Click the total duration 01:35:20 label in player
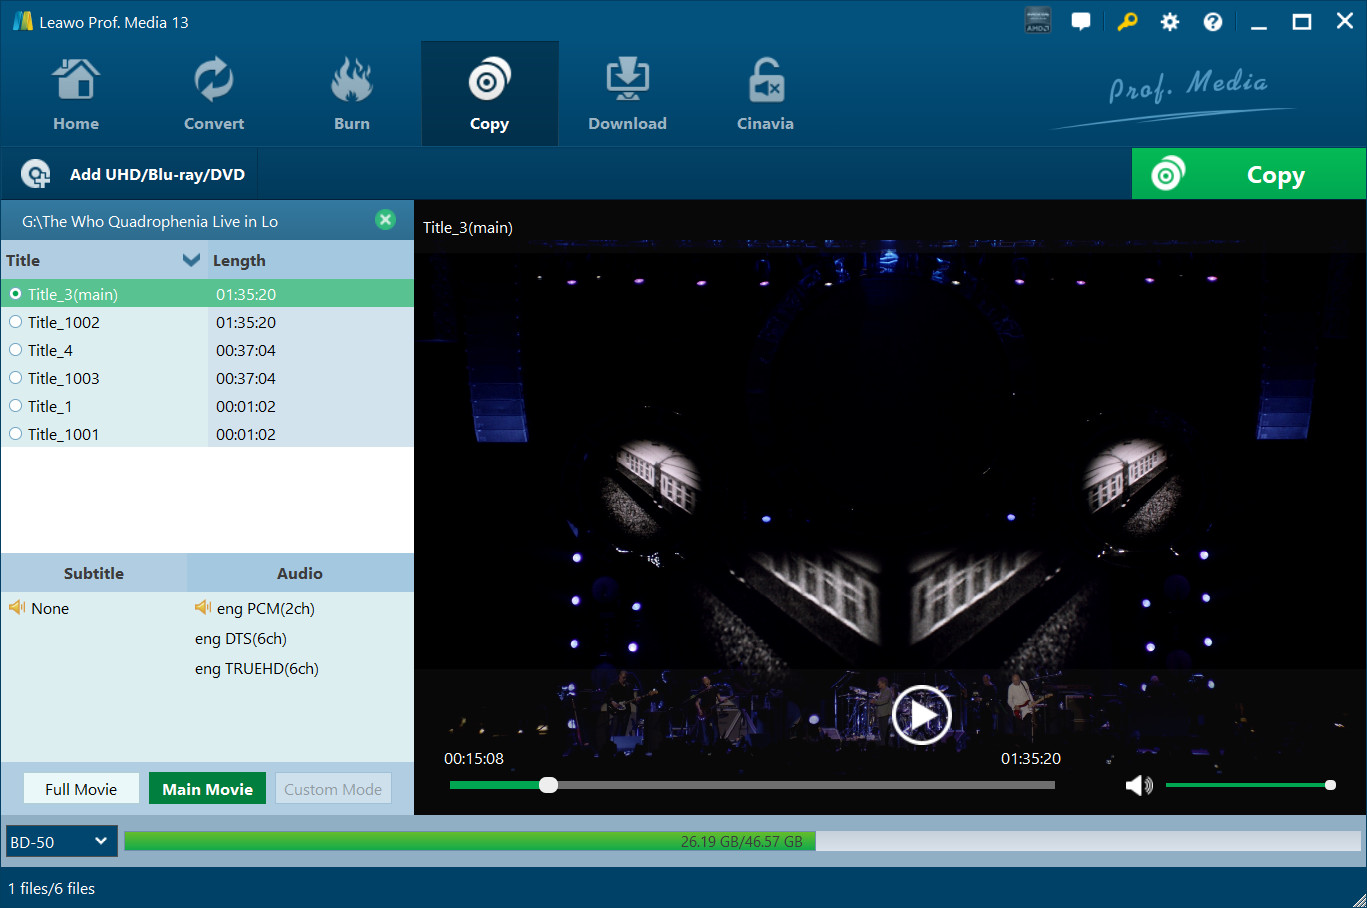 click(1031, 758)
